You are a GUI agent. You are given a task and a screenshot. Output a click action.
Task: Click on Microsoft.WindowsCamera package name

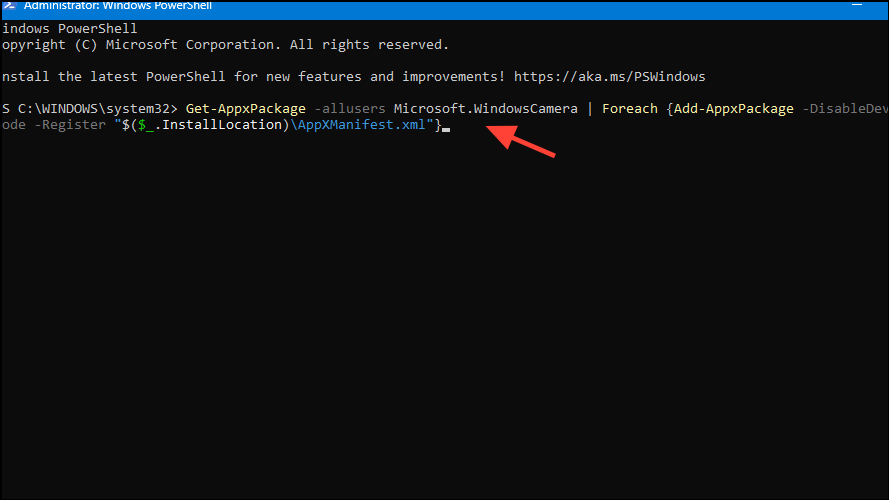[486, 109]
